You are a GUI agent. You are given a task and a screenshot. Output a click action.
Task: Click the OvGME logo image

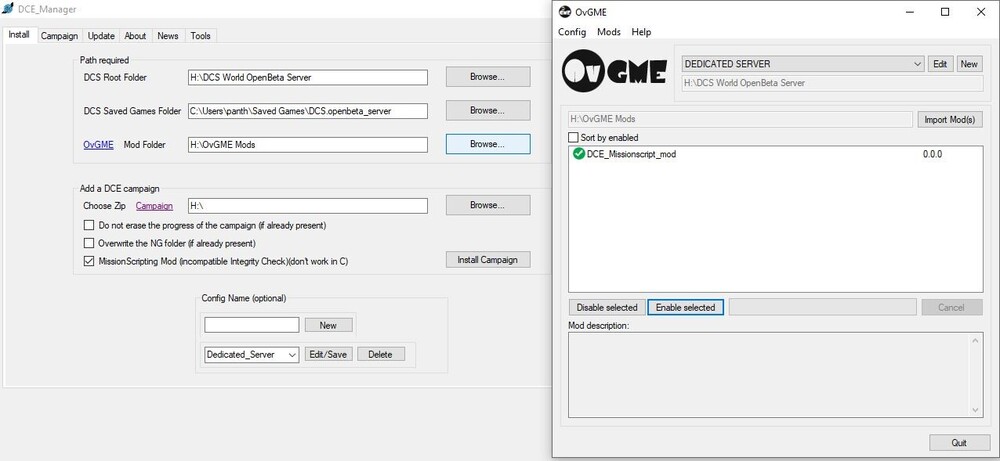[615, 69]
